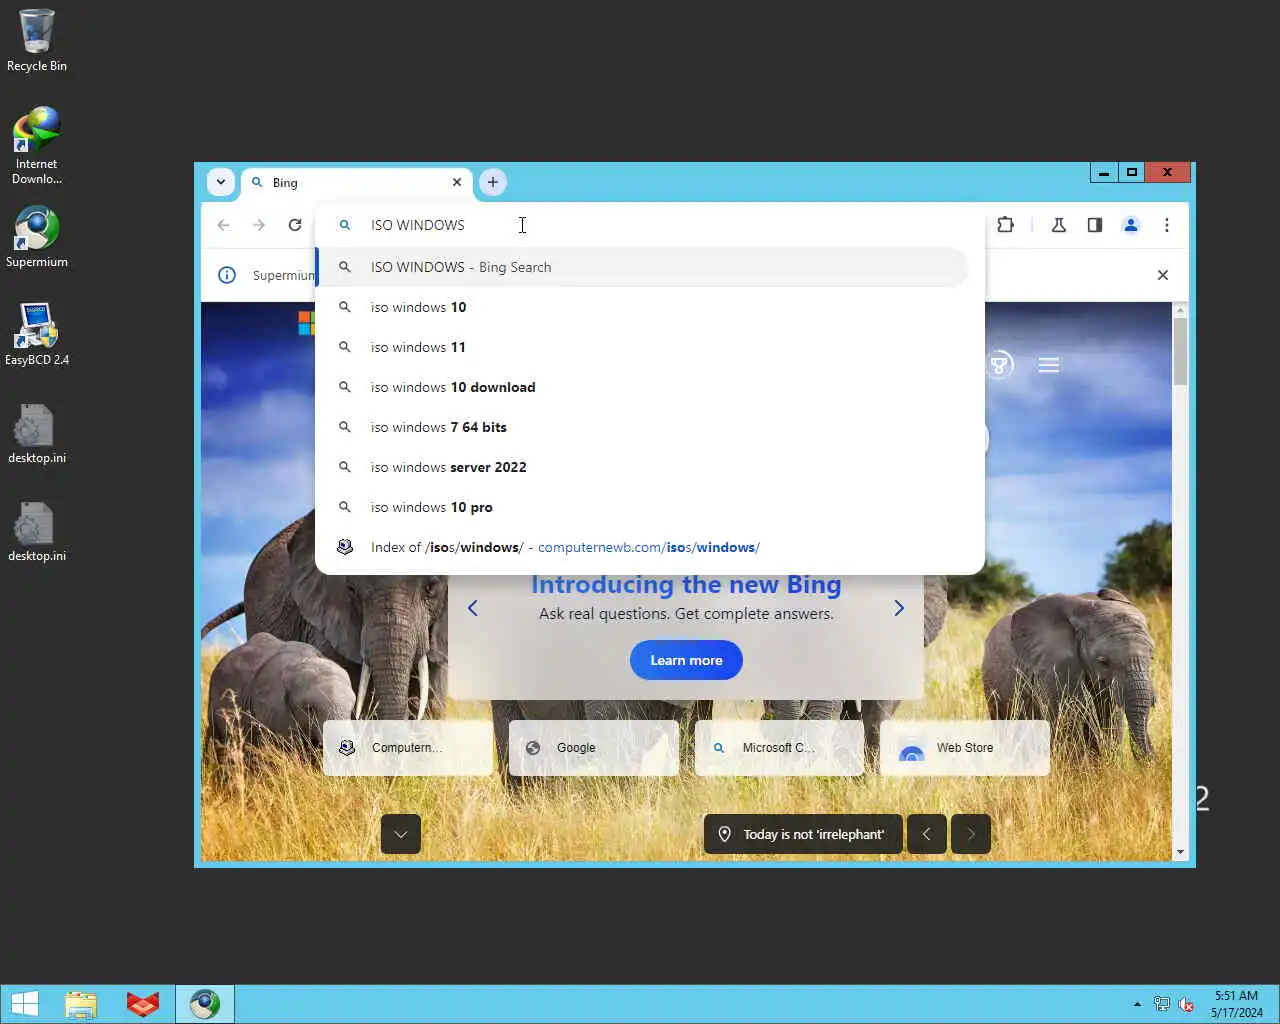
Task: Go to next Bing promo slide
Action: coord(899,608)
